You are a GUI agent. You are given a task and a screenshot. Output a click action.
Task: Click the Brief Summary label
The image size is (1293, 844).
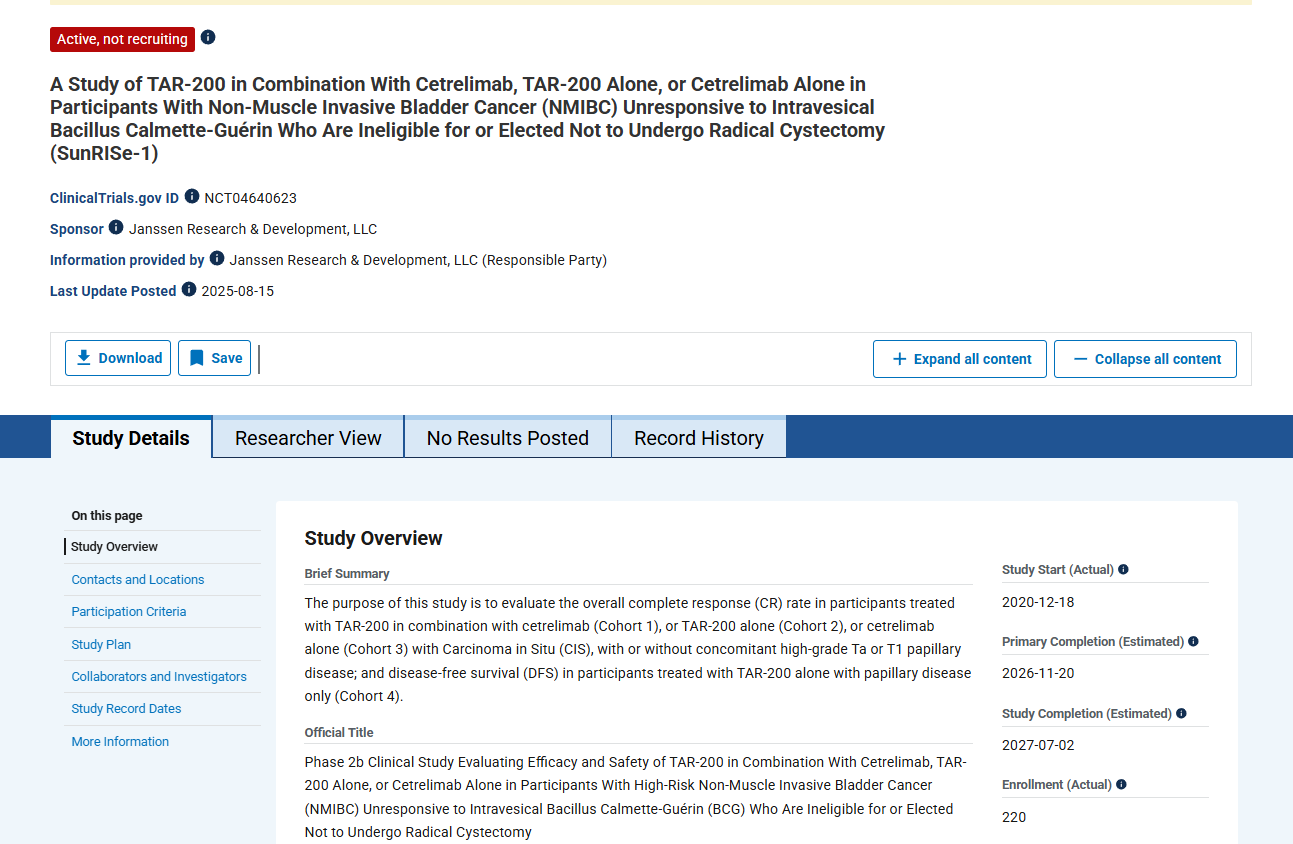pyautogui.click(x=347, y=573)
